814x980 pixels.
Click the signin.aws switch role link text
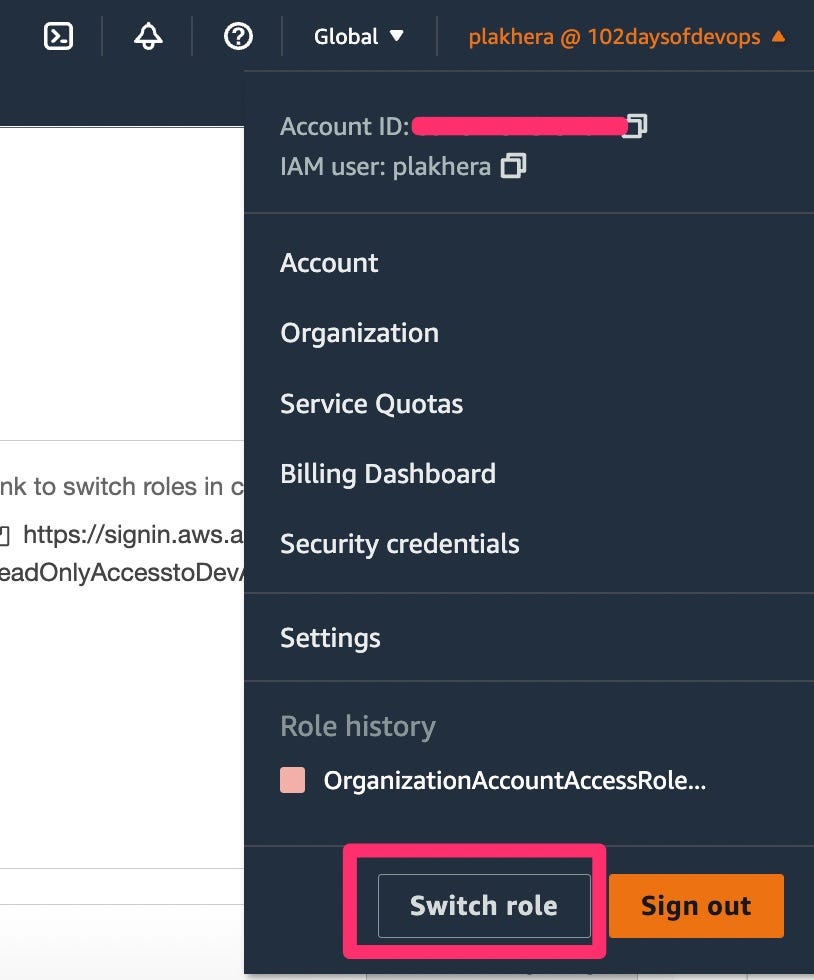132,536
